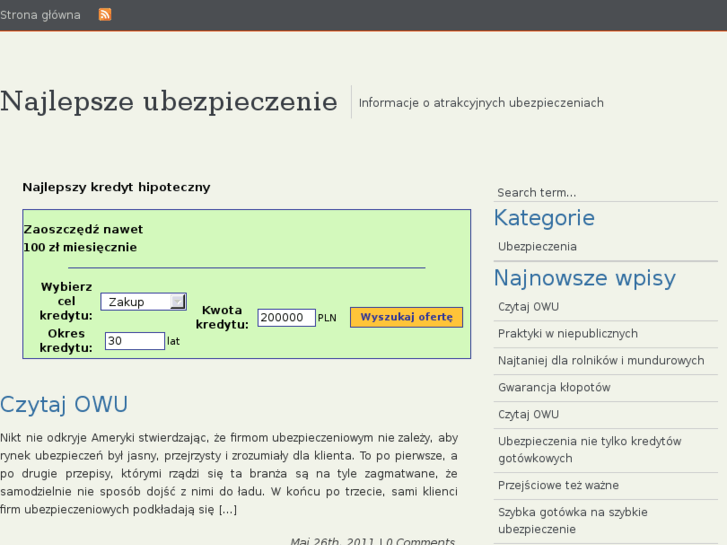Viewport: 727px width, 545px height.
Task: Open Szybka gotówka na szybkie ubezpieczenie post
Action: click(573, 520)
